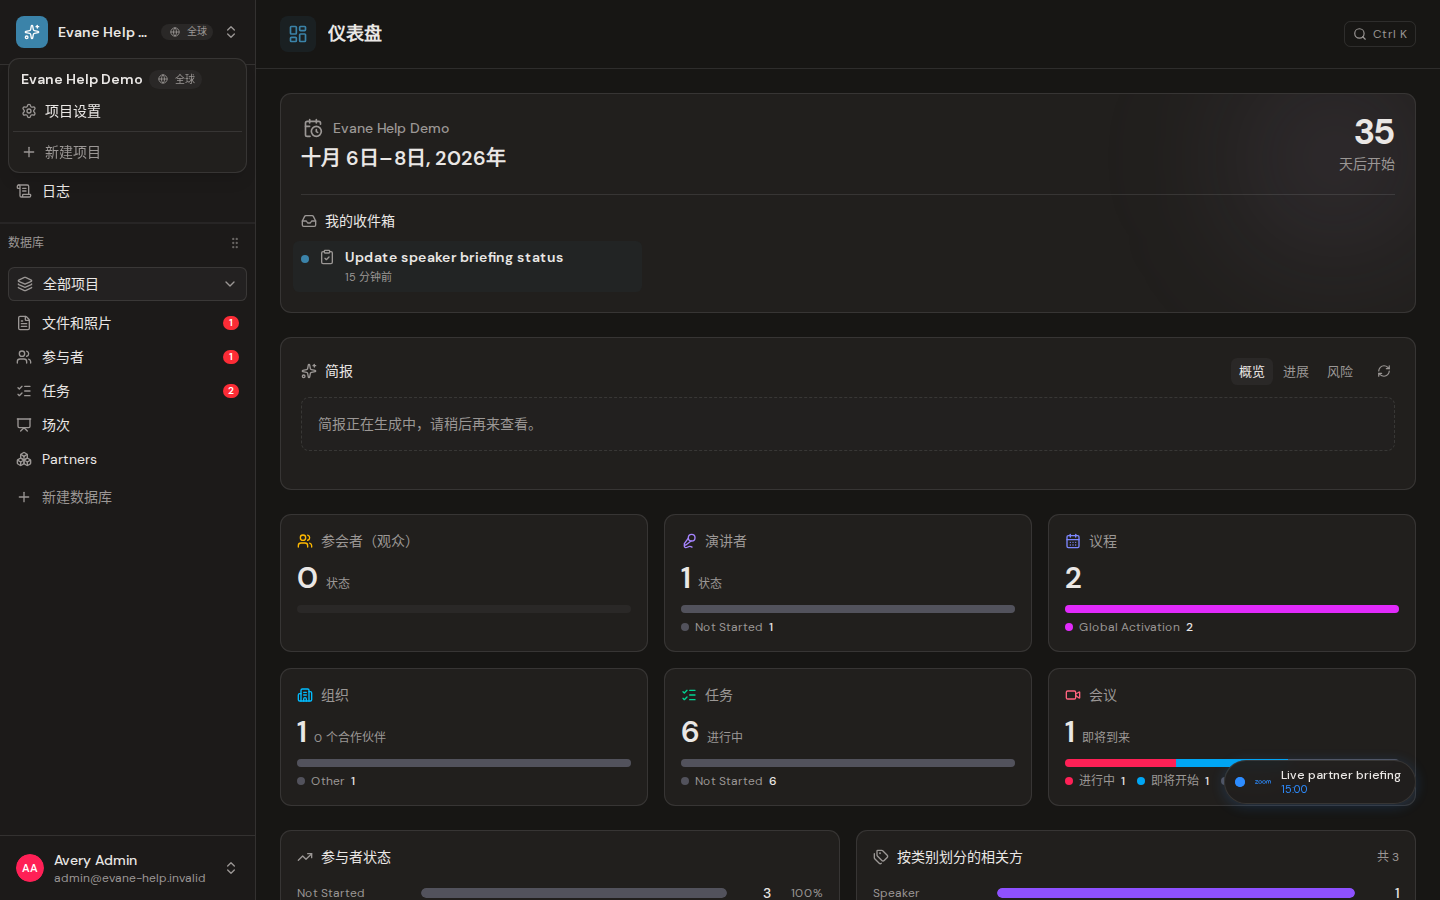Open the Ctrl K search box
The height and width of the screenshot is (900, 1440).
coord(1380,34)
